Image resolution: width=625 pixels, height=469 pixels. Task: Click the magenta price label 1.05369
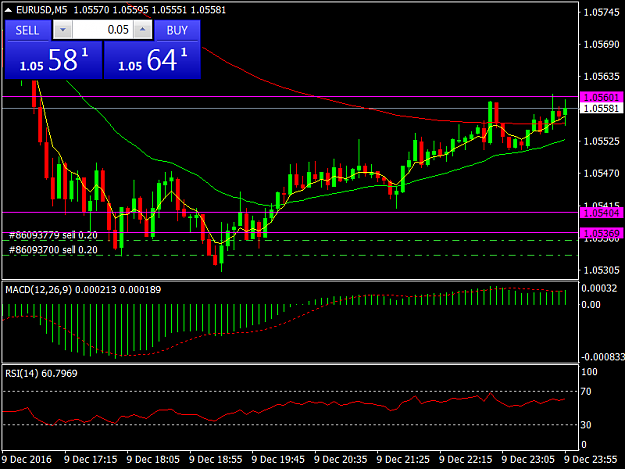coord(601,233)
